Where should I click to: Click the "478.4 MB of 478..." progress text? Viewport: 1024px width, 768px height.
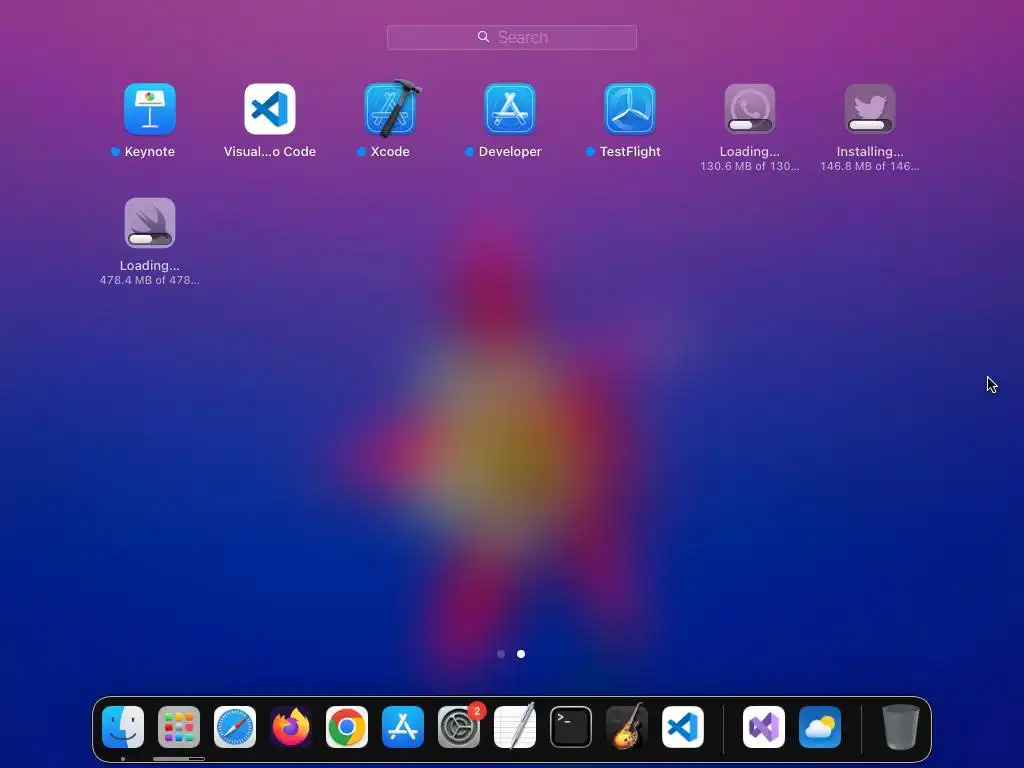150,280
